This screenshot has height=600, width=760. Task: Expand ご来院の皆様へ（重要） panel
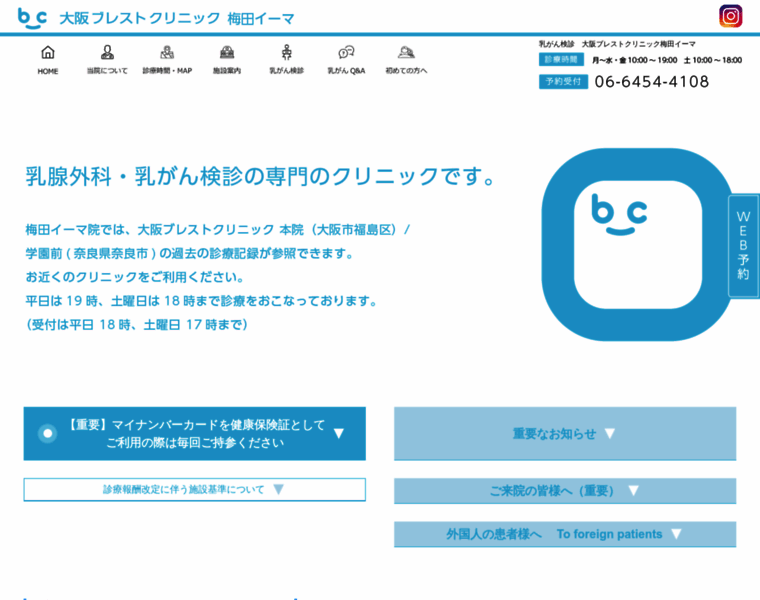point(565,491)
